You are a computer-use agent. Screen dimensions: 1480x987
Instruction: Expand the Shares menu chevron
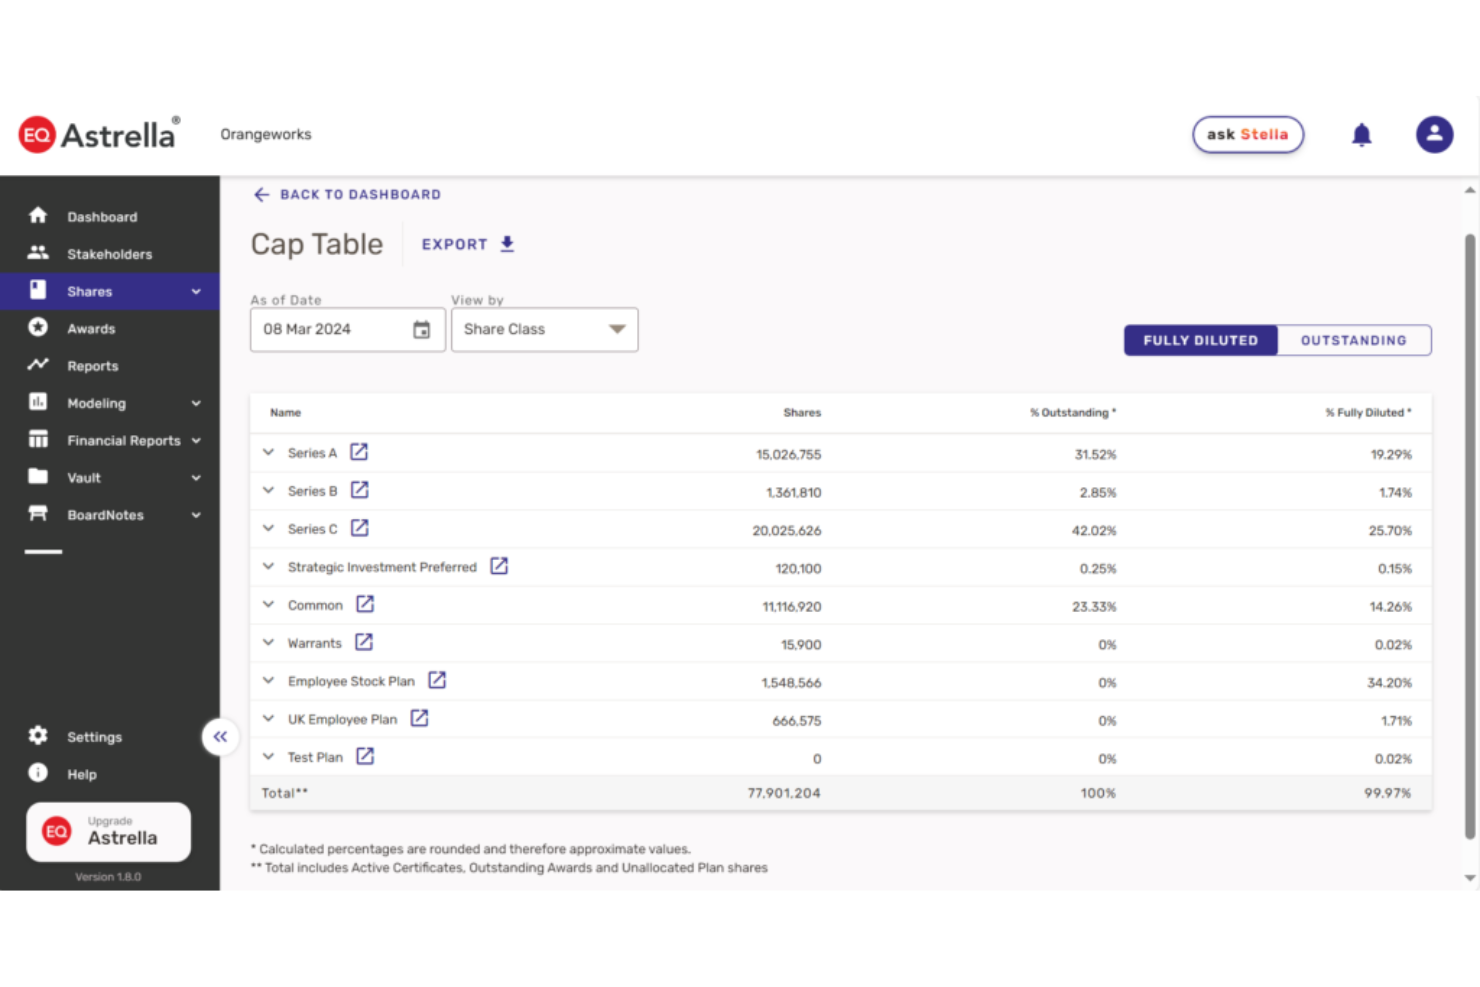(x=196, y=292)
